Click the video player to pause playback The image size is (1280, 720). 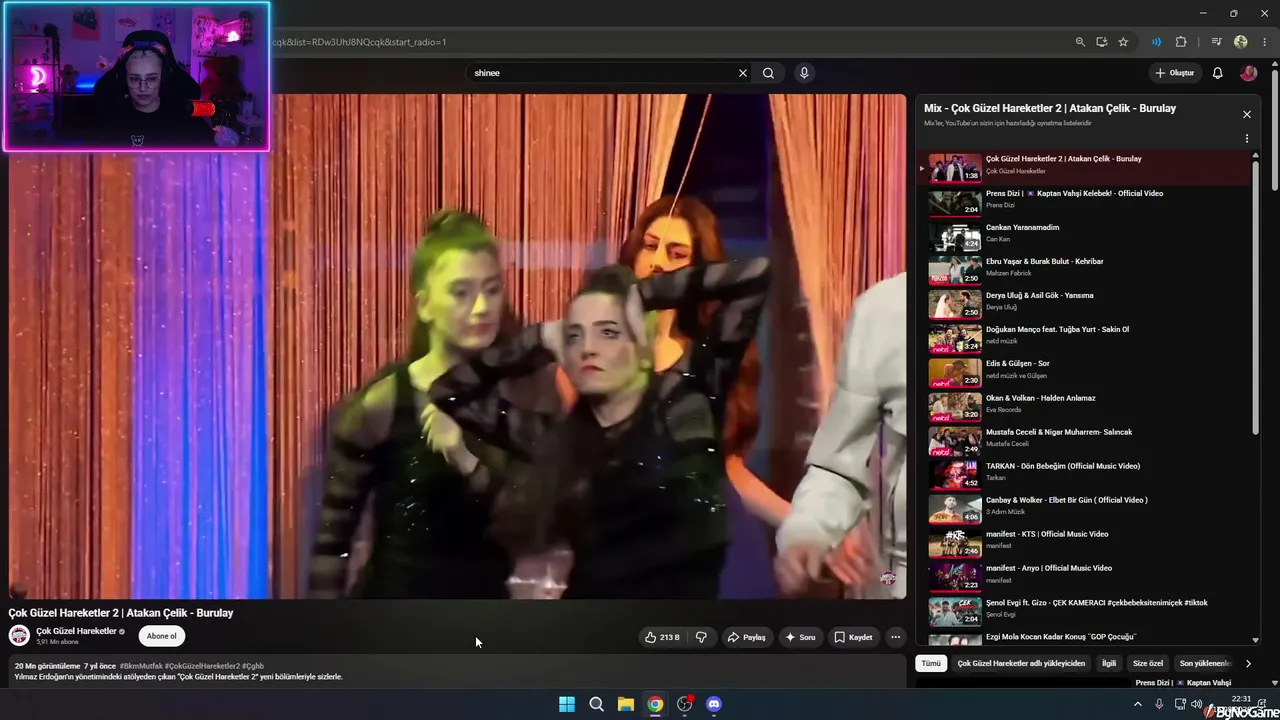pyautogui.click(x=458, y=346)
